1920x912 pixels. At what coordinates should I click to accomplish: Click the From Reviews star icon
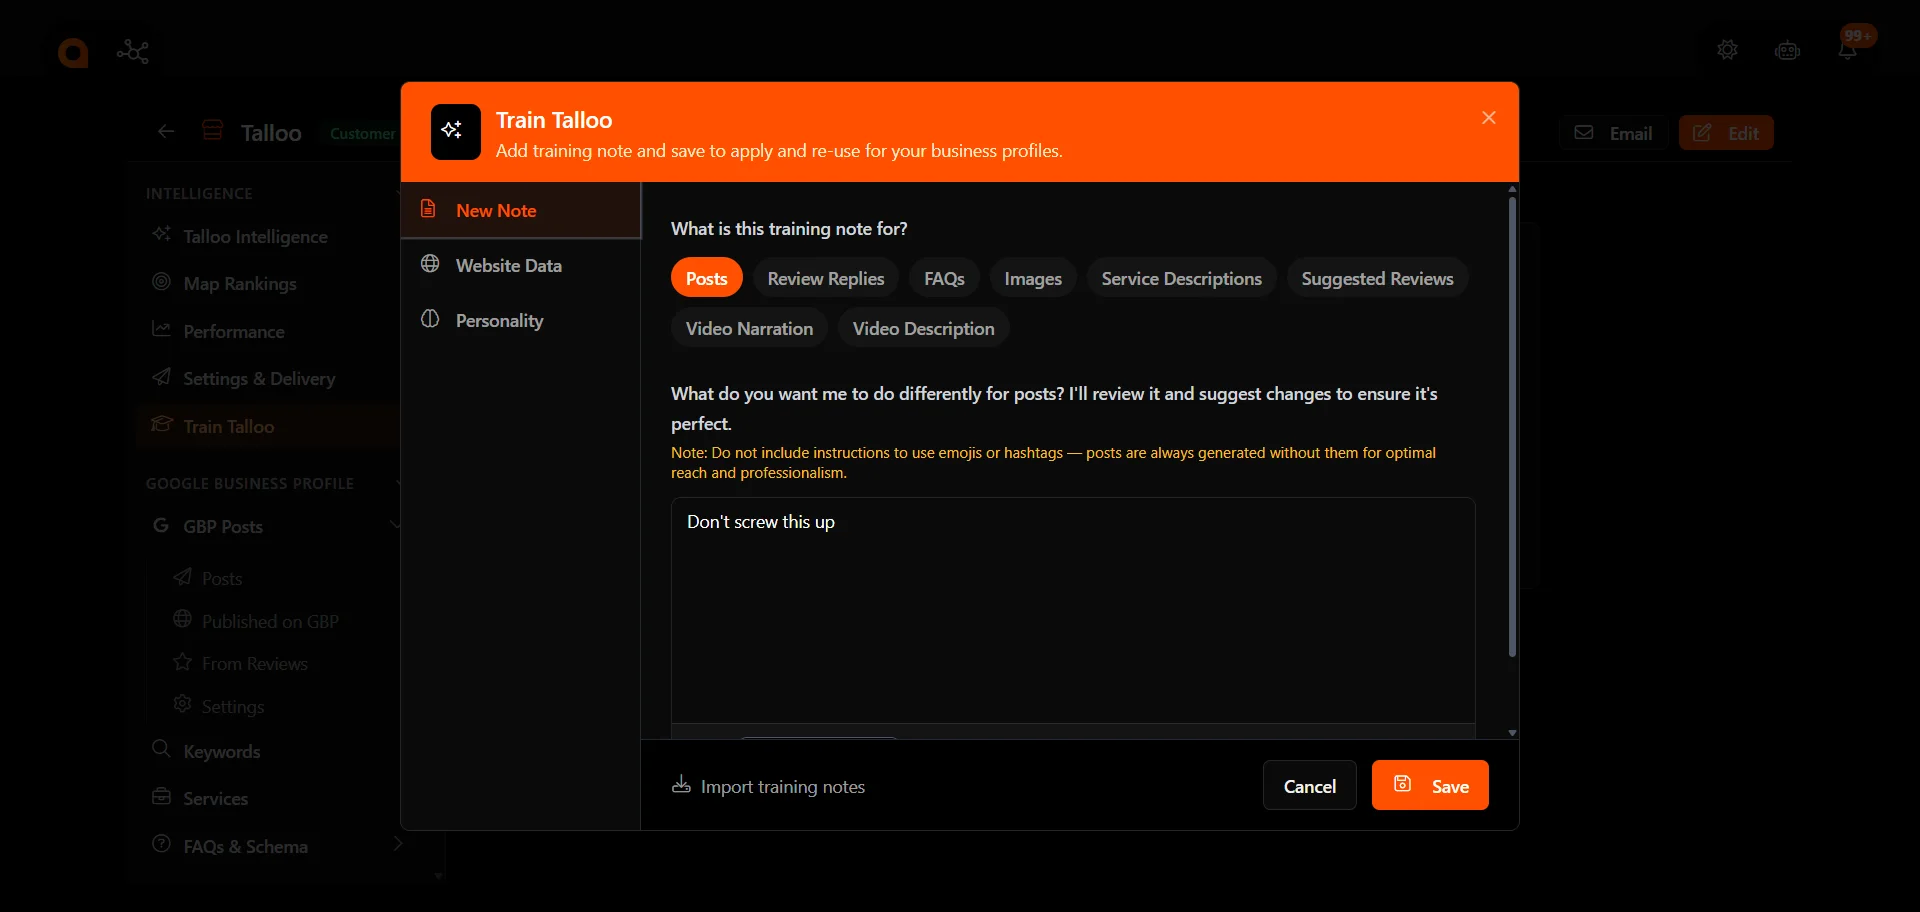coord(182,662)
